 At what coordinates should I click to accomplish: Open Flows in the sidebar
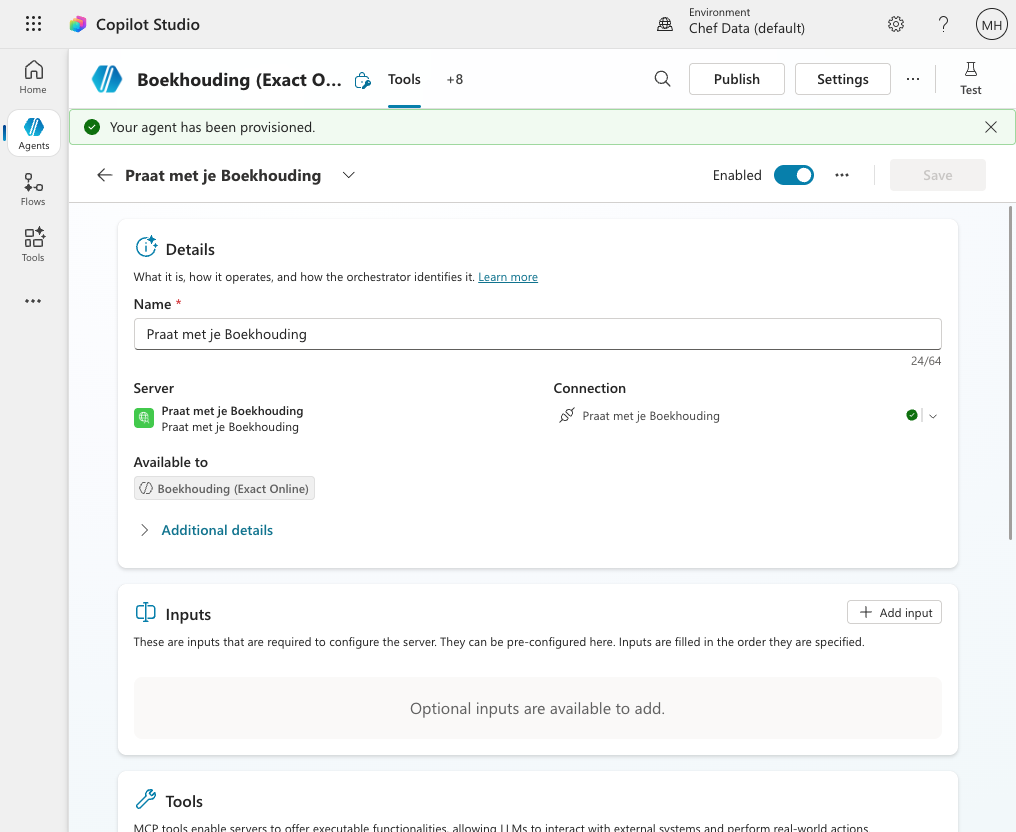pyautogui.click(x=33, y=189)
